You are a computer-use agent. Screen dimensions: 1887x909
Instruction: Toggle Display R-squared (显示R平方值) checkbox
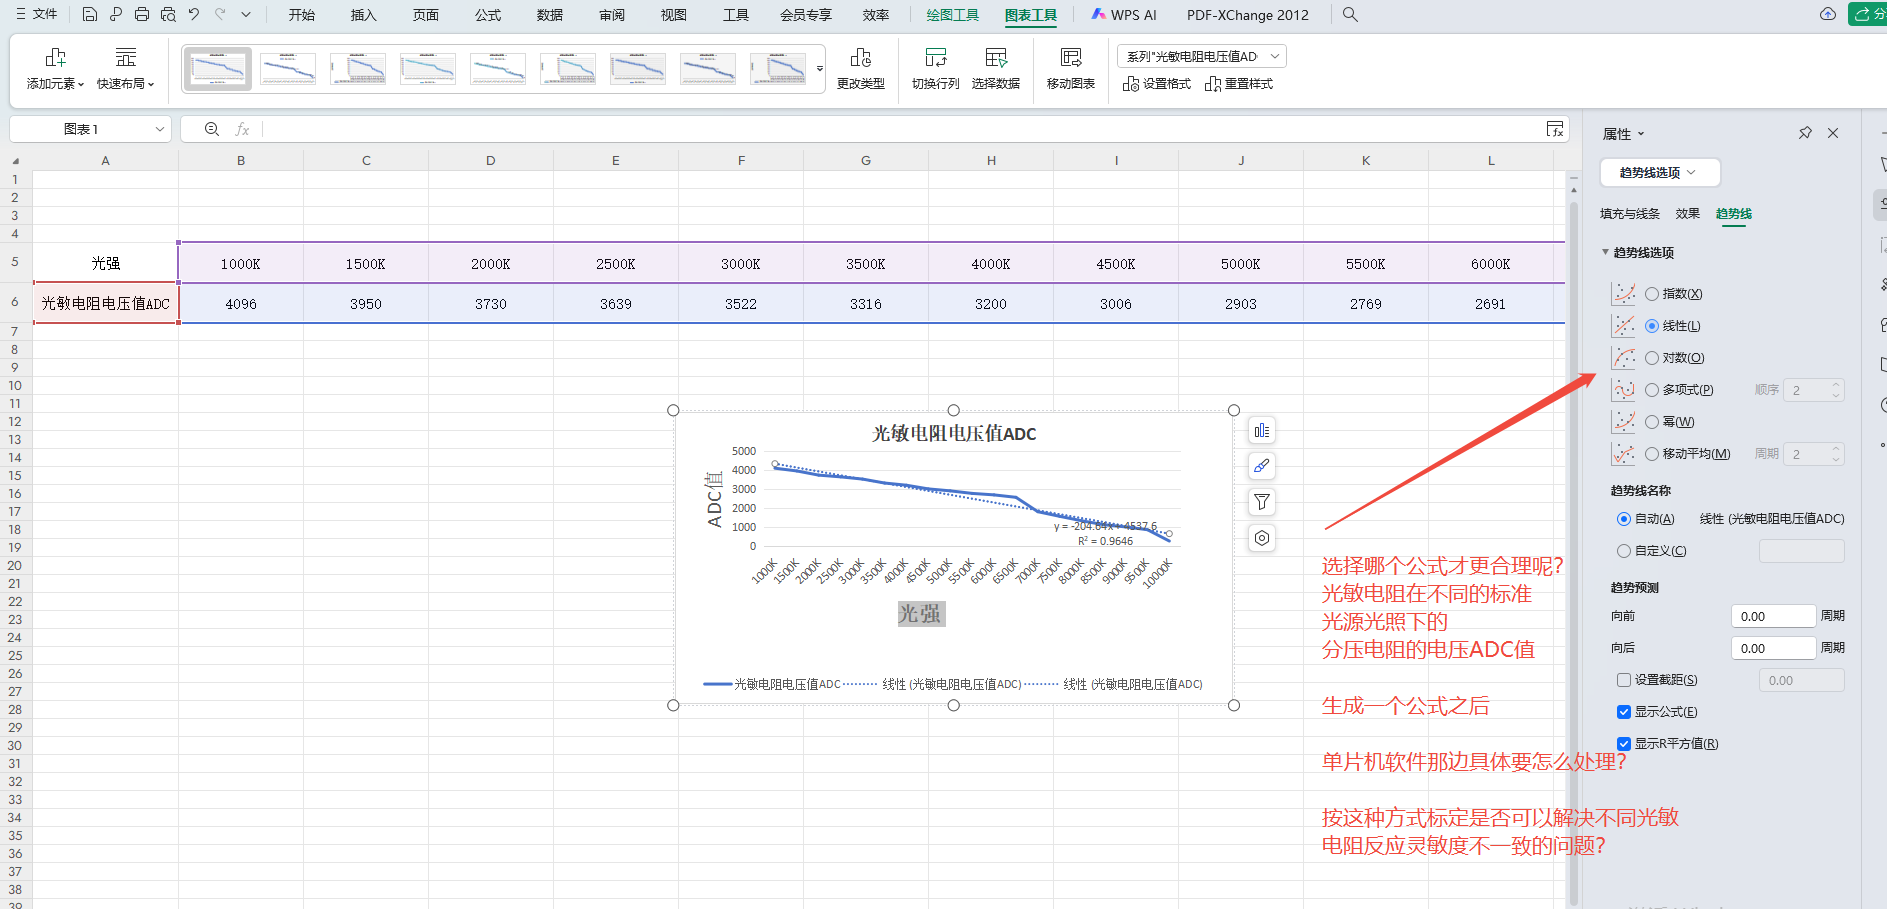pos(1624,744)
